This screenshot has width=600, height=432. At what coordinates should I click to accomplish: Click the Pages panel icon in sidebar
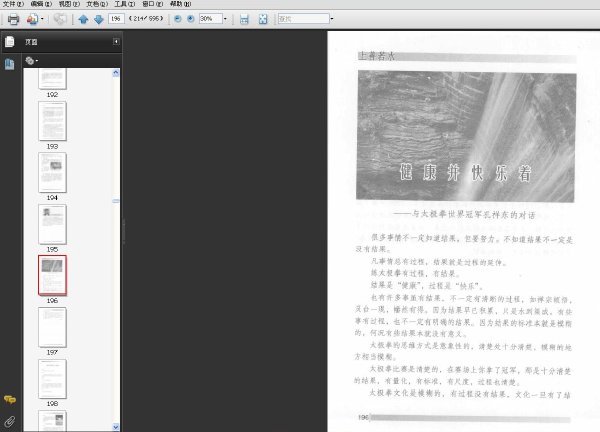10,41
